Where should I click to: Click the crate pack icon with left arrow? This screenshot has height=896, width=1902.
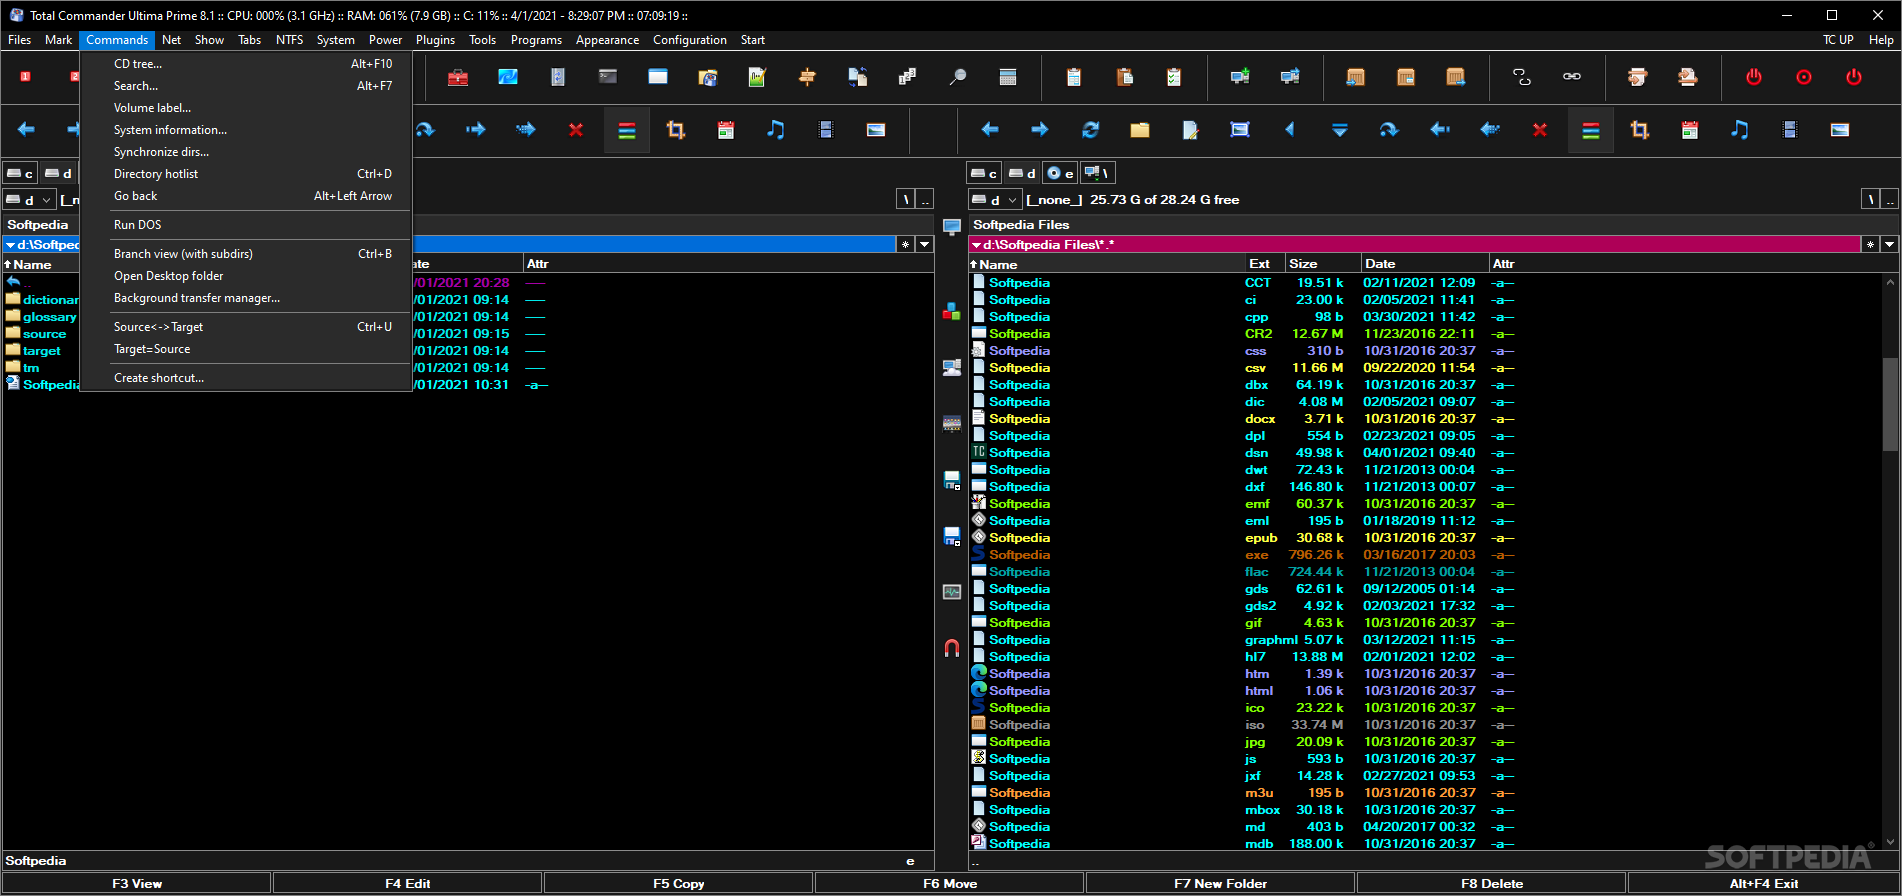(x=1356, y=77)
